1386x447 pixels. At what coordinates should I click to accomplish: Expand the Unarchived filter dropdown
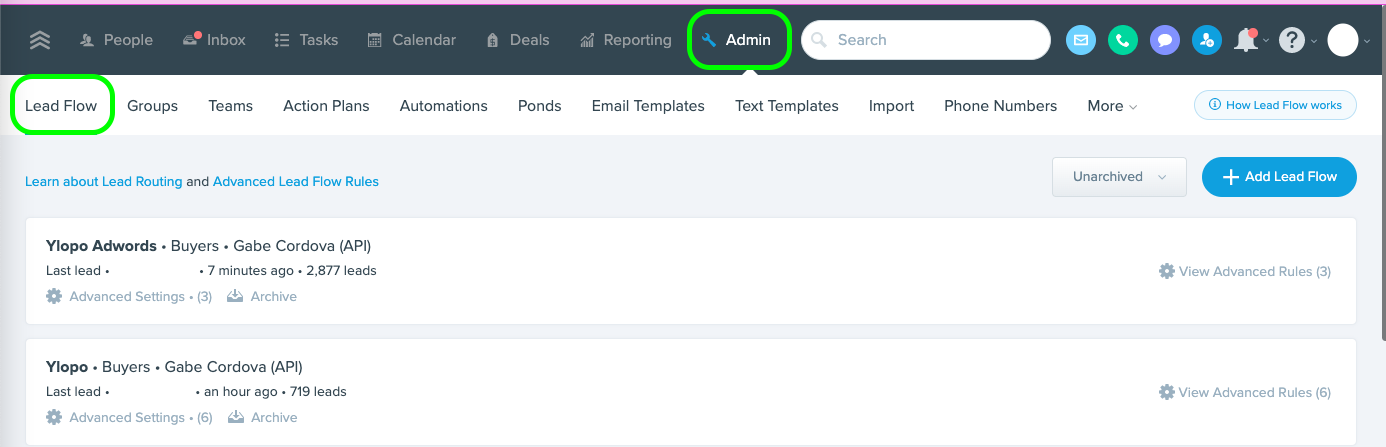coord(1119,177)
